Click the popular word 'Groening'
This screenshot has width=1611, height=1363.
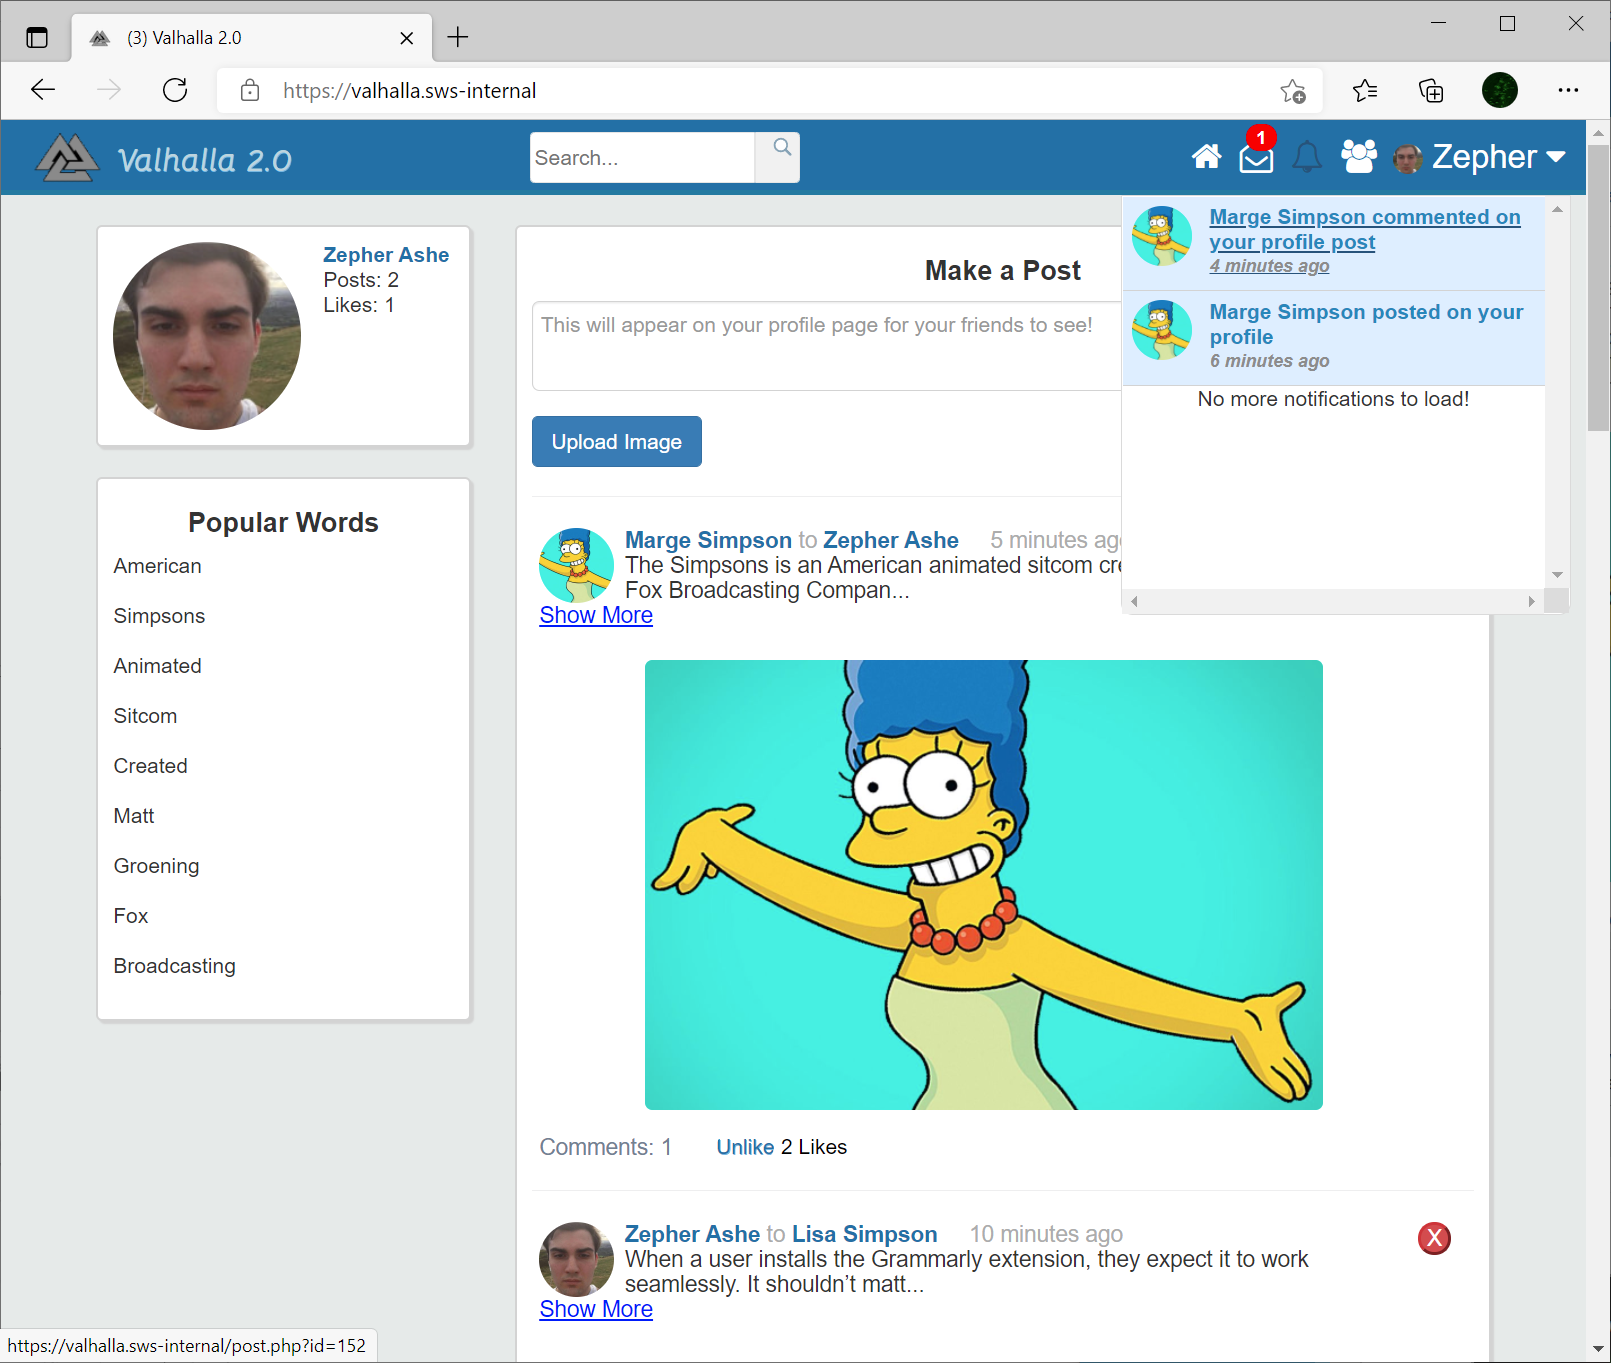156,866
